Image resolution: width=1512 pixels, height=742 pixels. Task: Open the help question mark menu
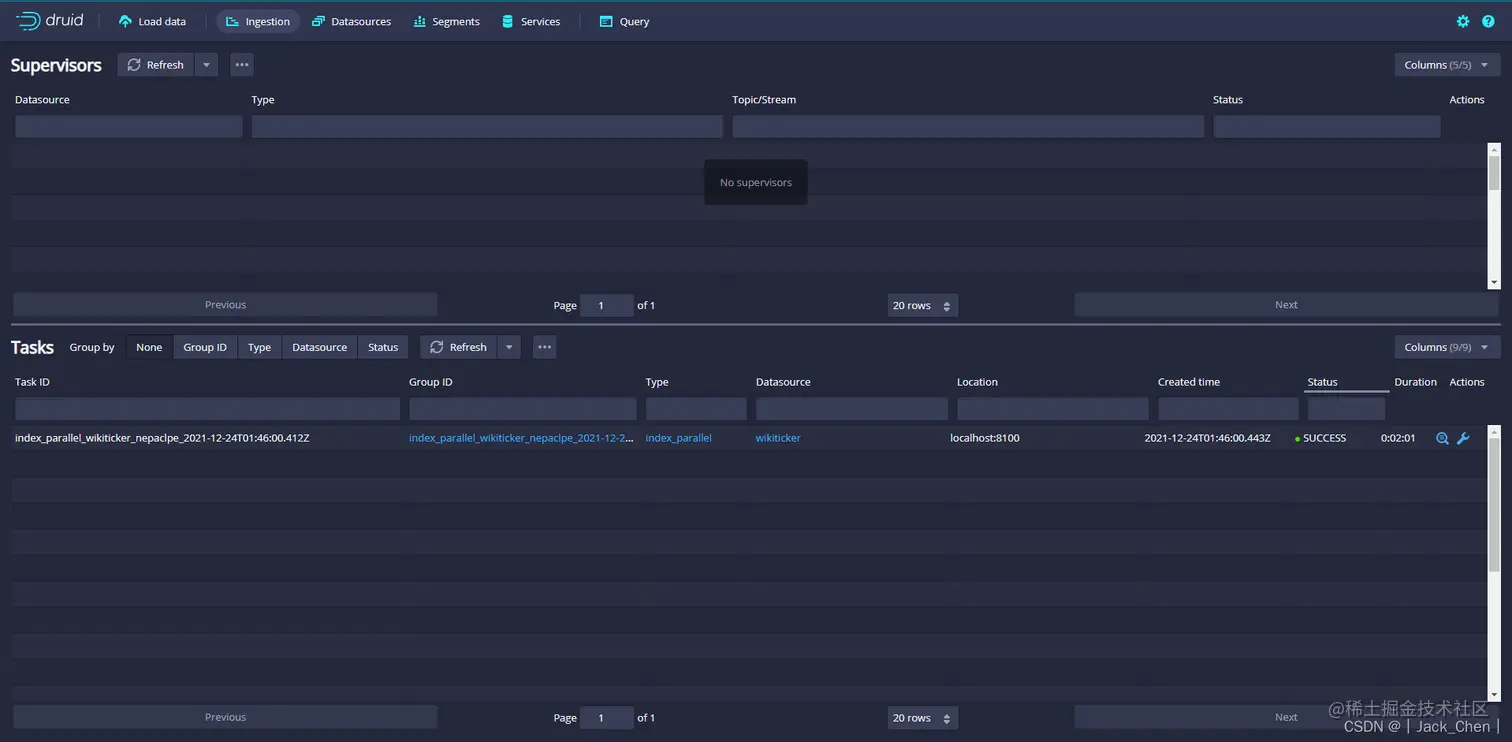pos(1488,21)
